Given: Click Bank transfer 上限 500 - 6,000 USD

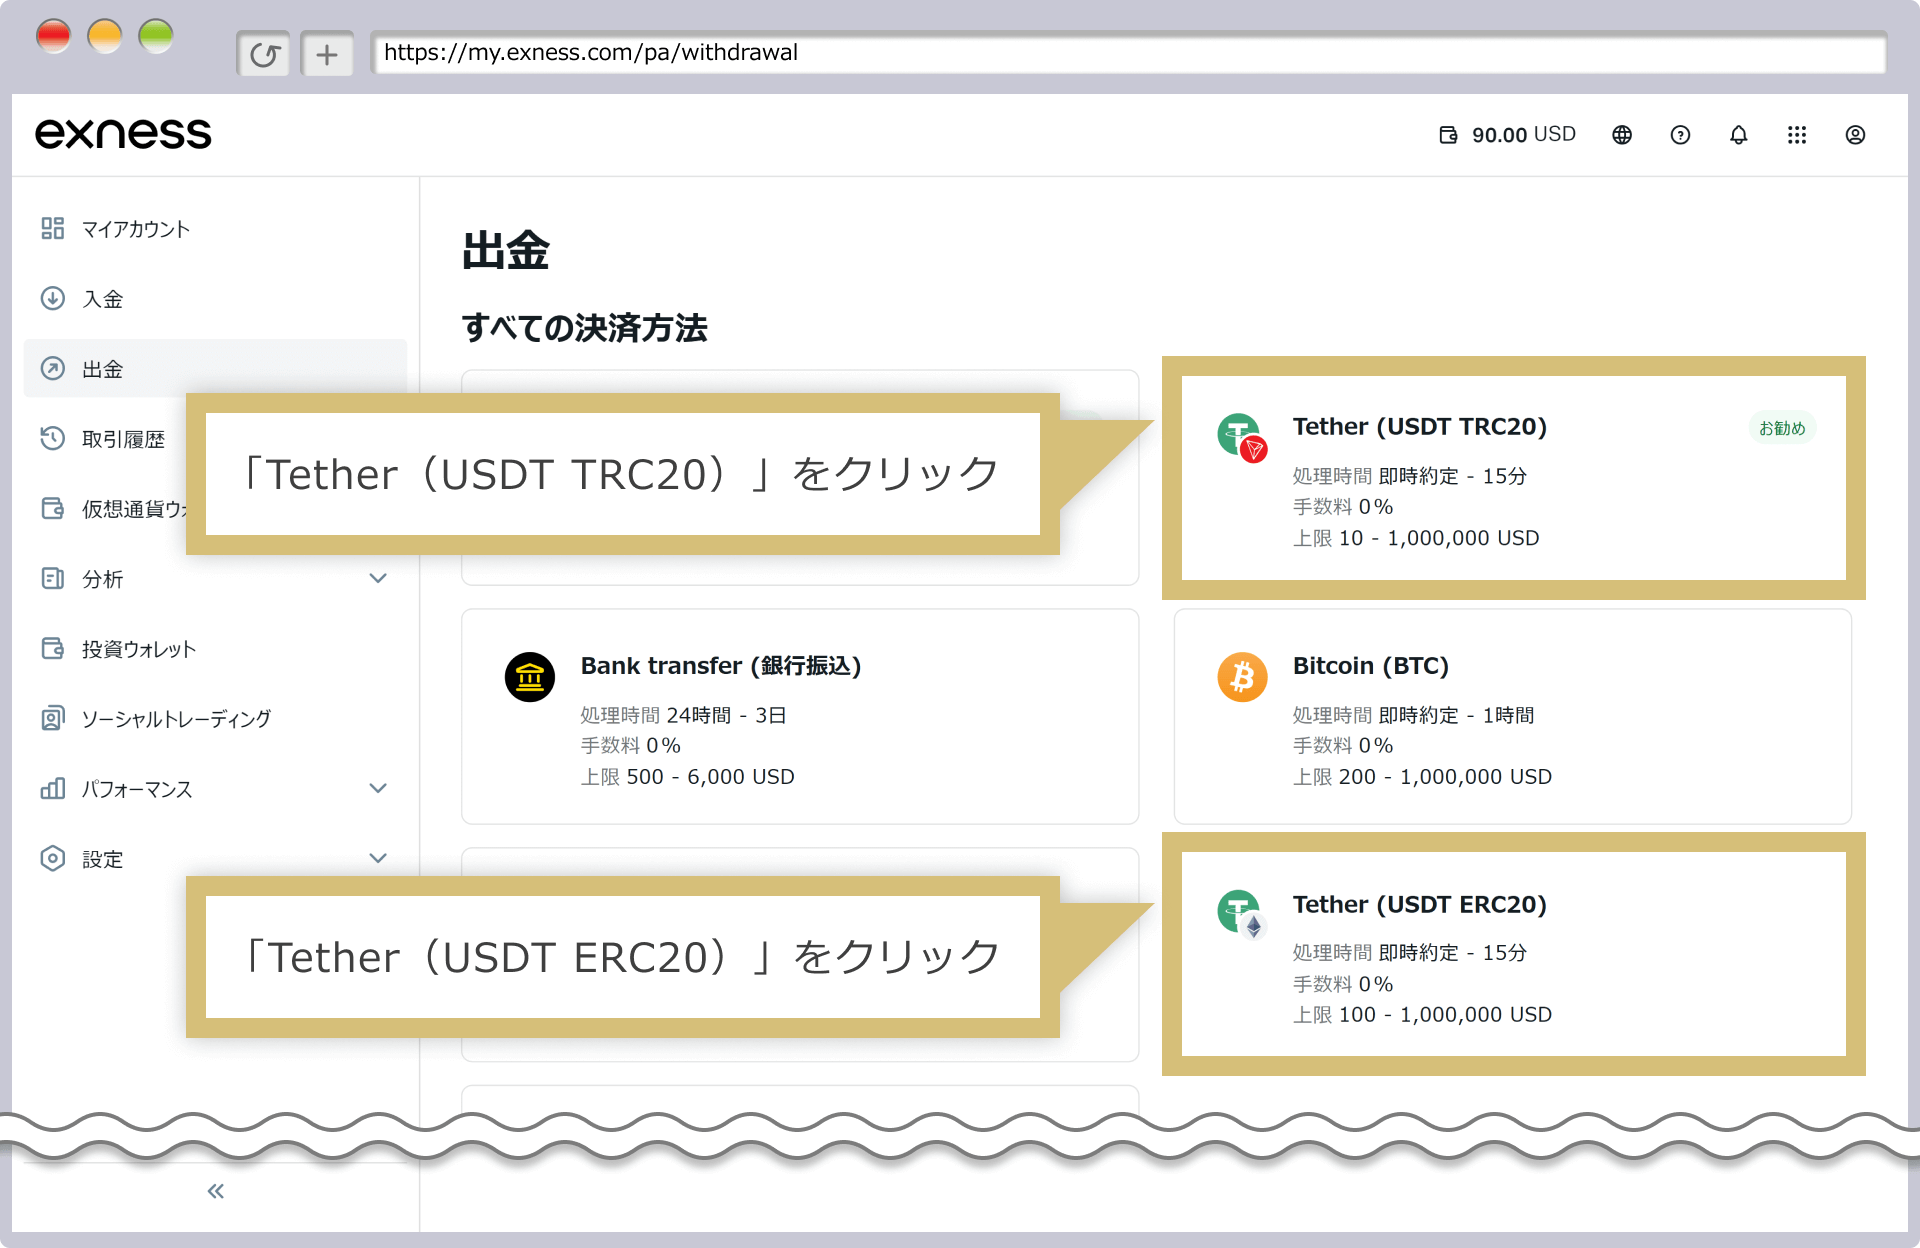Looking at the screenshot, I should coord(688,777).
